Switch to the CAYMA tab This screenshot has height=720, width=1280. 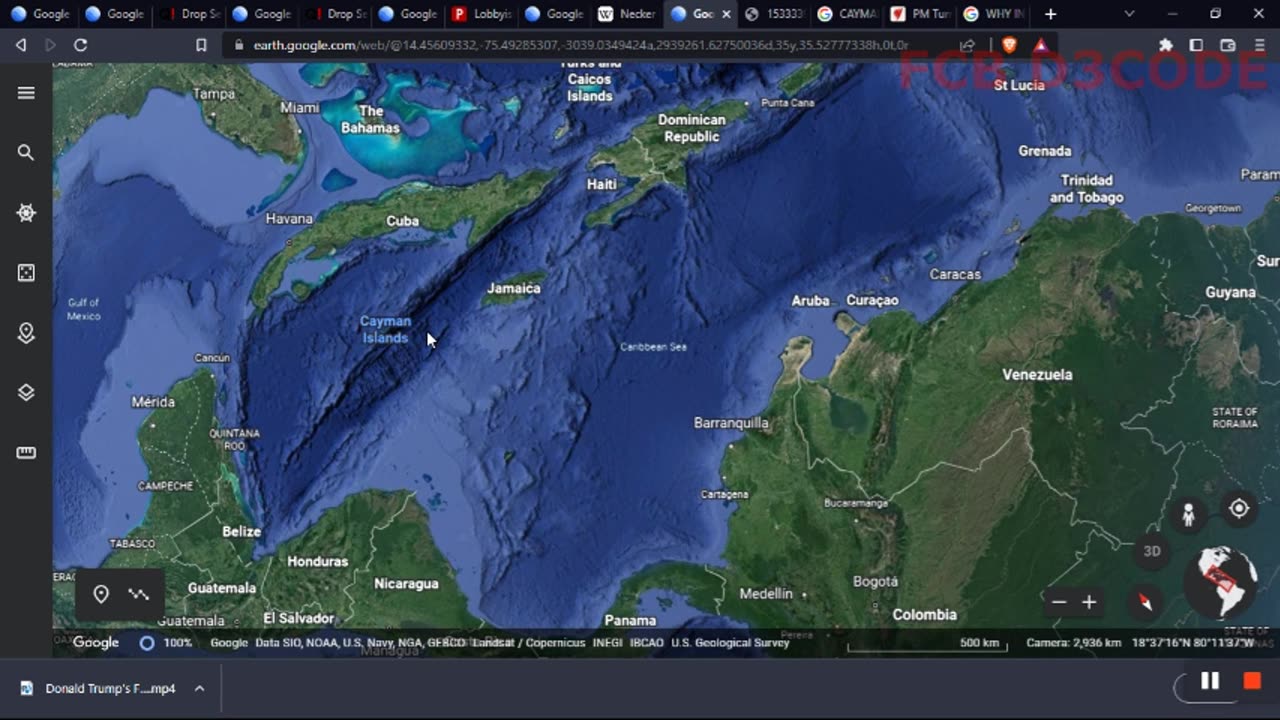point(846,14)
